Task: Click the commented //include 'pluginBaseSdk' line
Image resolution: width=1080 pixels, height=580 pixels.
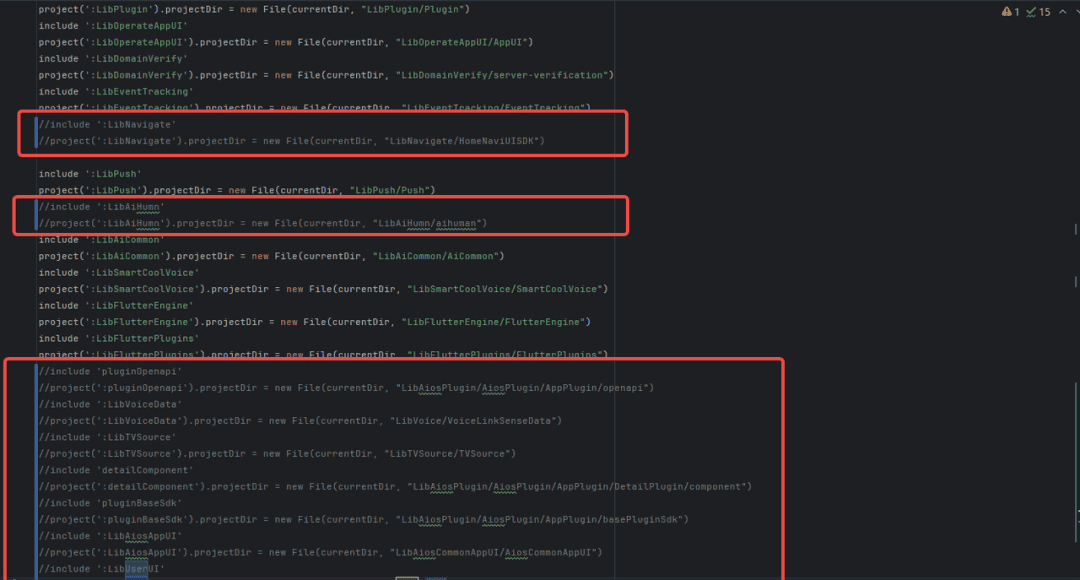Action: [110, 504]
